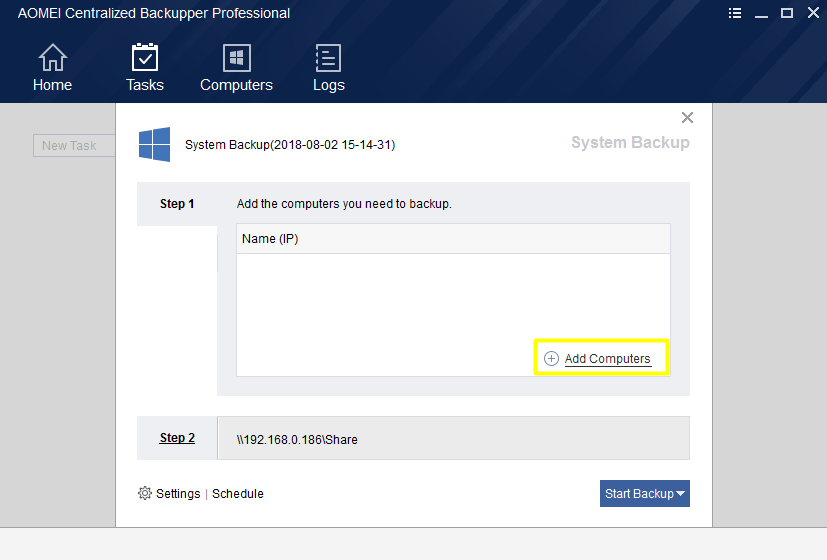The image size is (827, 560).
Task: Go to the Home section
Action: pyautogui.click(x=52, y=68)
